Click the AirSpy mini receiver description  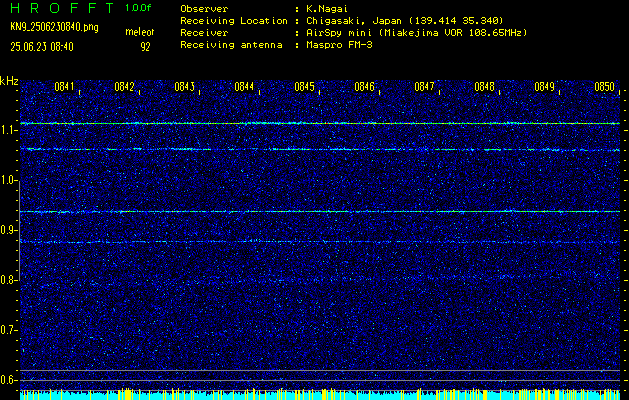[416, 33]
